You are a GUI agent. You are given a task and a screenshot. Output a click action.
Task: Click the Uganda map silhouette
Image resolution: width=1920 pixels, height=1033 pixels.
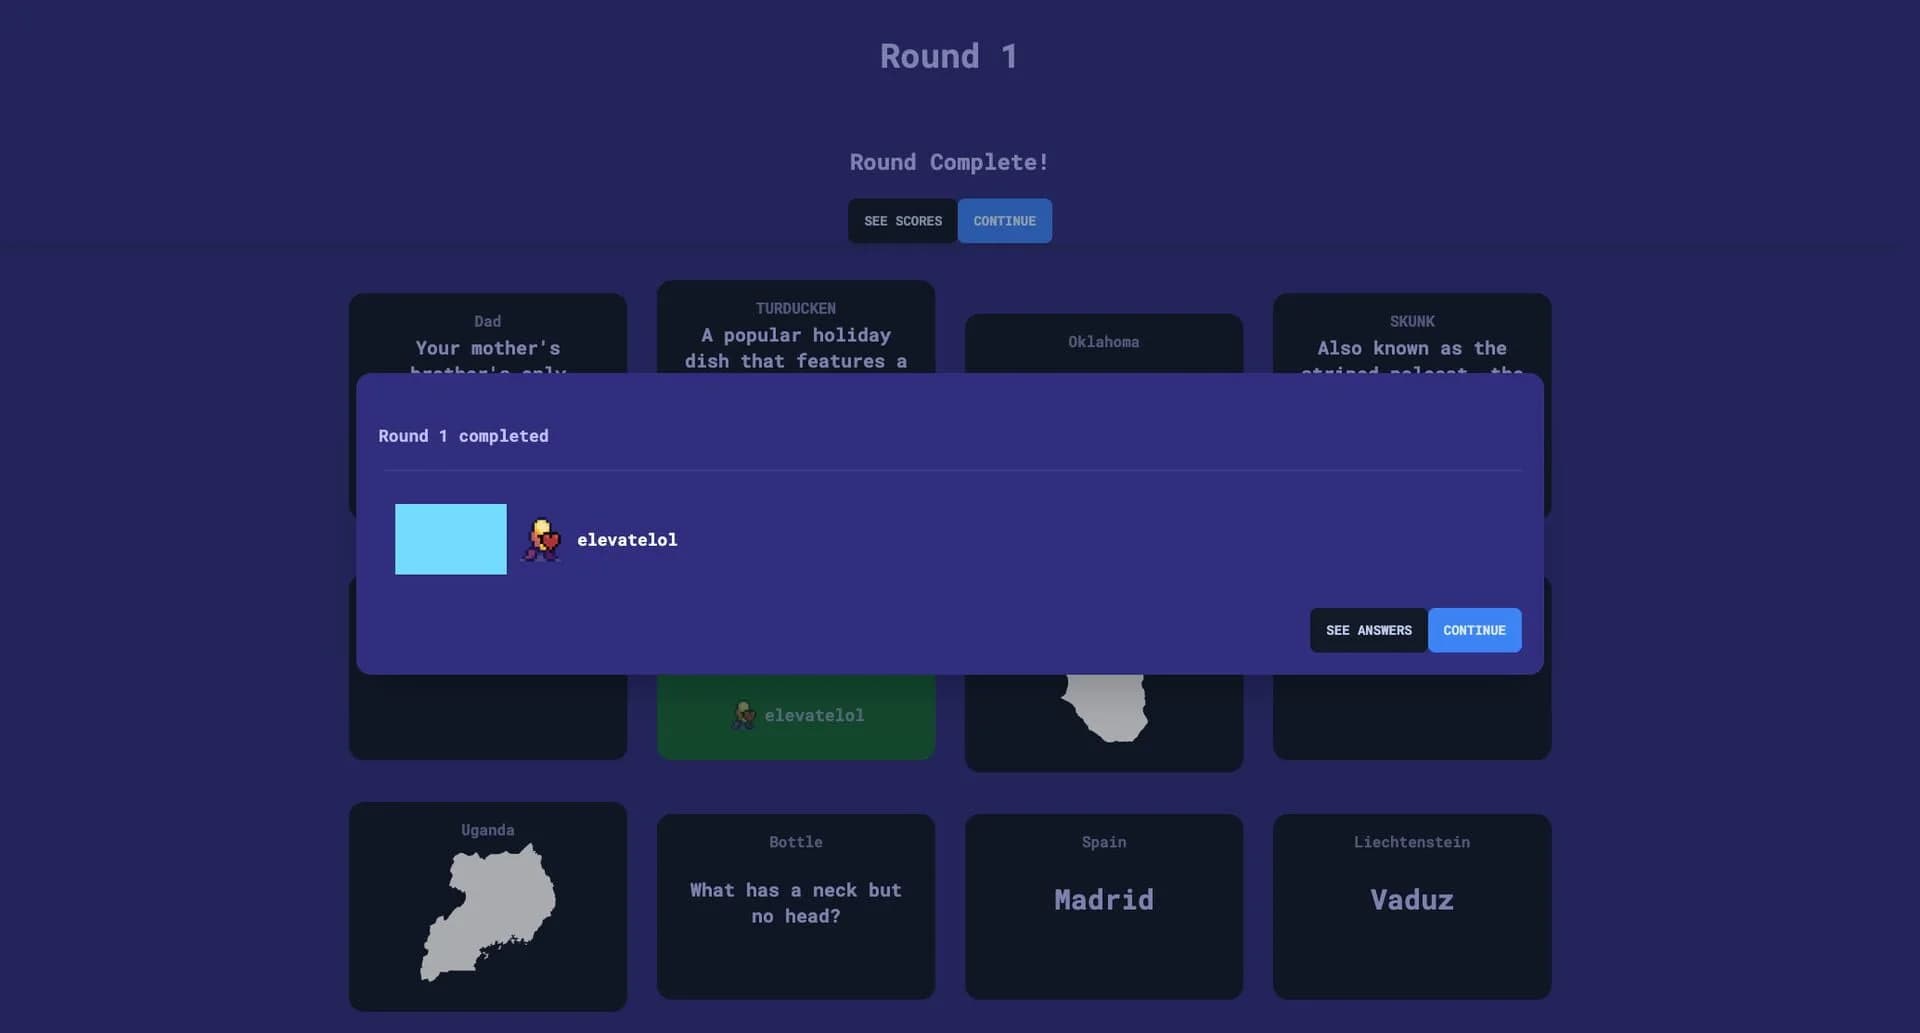488,912
